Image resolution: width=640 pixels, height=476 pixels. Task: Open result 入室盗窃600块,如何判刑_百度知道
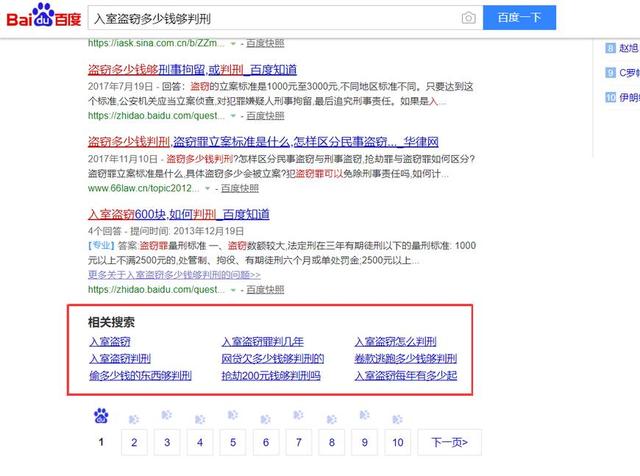point(179,214)
